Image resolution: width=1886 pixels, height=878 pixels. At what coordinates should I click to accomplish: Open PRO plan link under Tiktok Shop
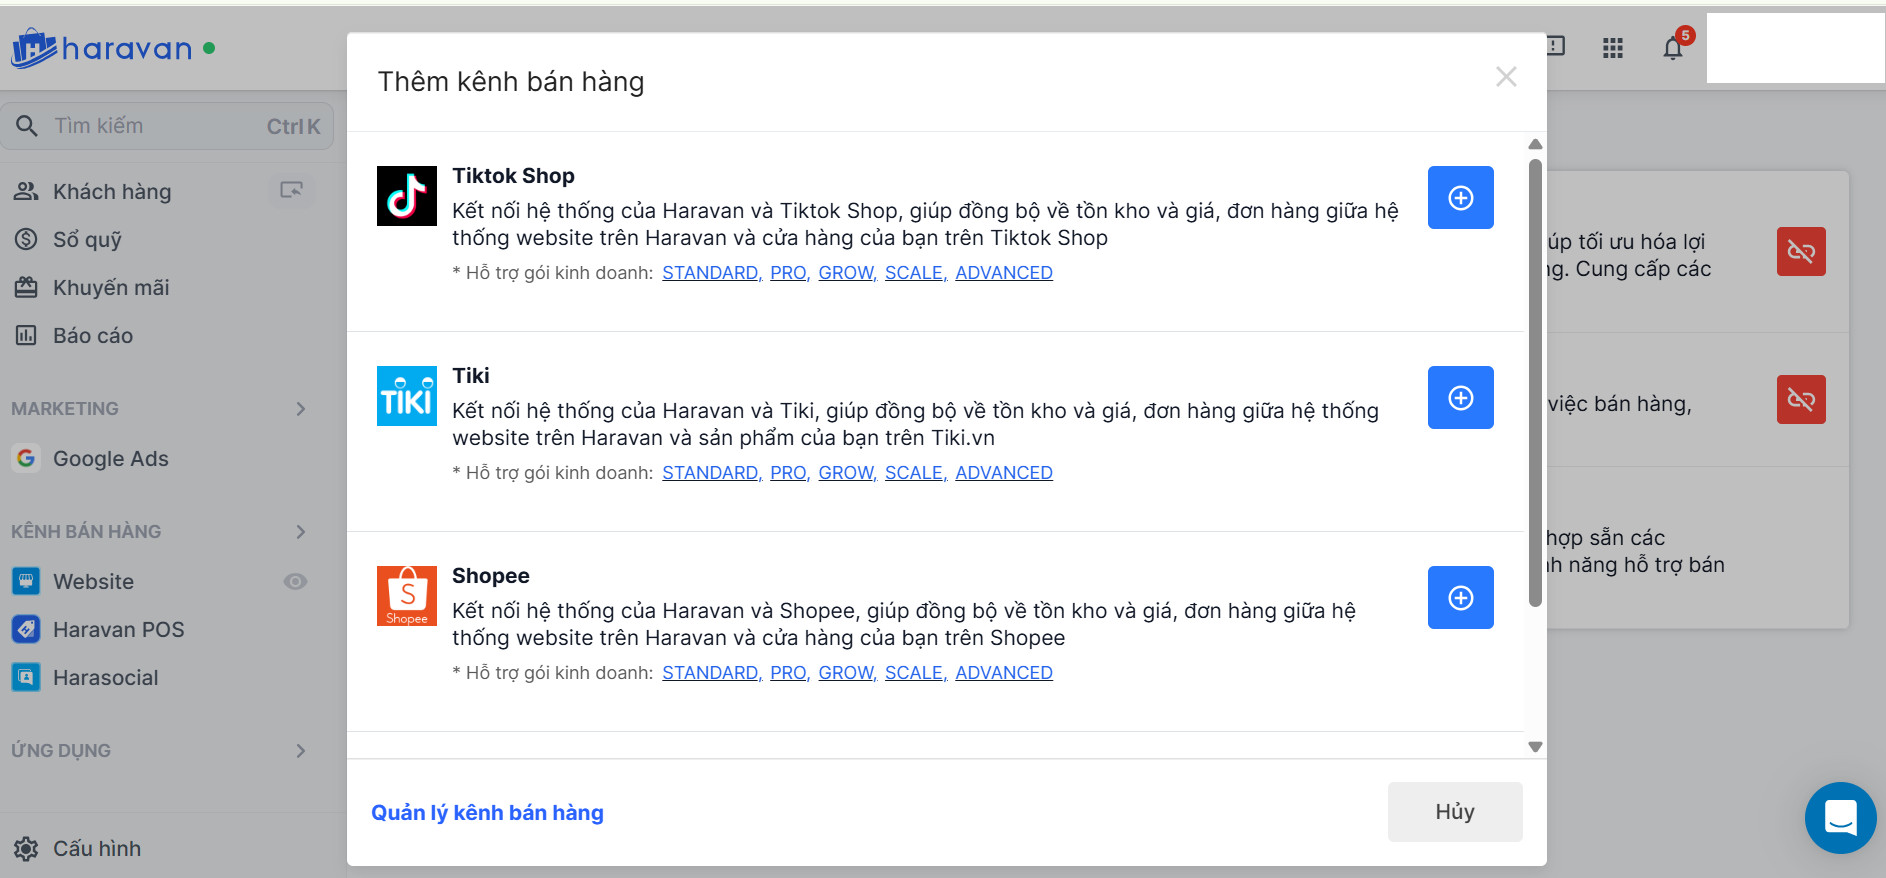[x=790, y=273]
